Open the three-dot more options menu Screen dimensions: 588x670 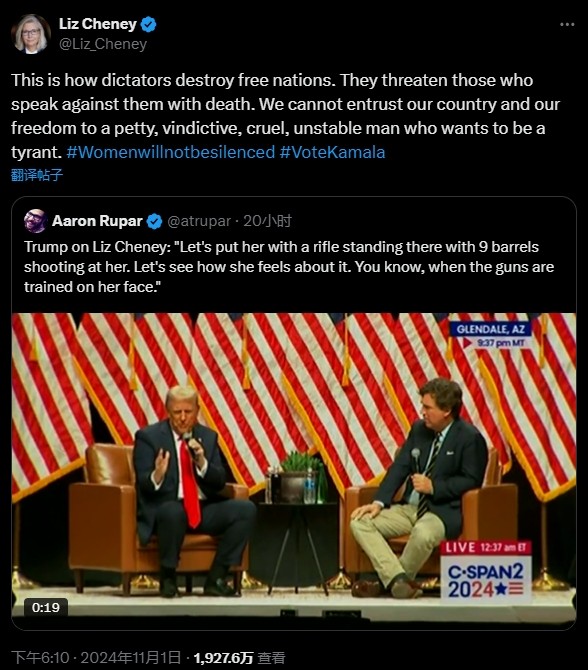(x=567, y=25)
